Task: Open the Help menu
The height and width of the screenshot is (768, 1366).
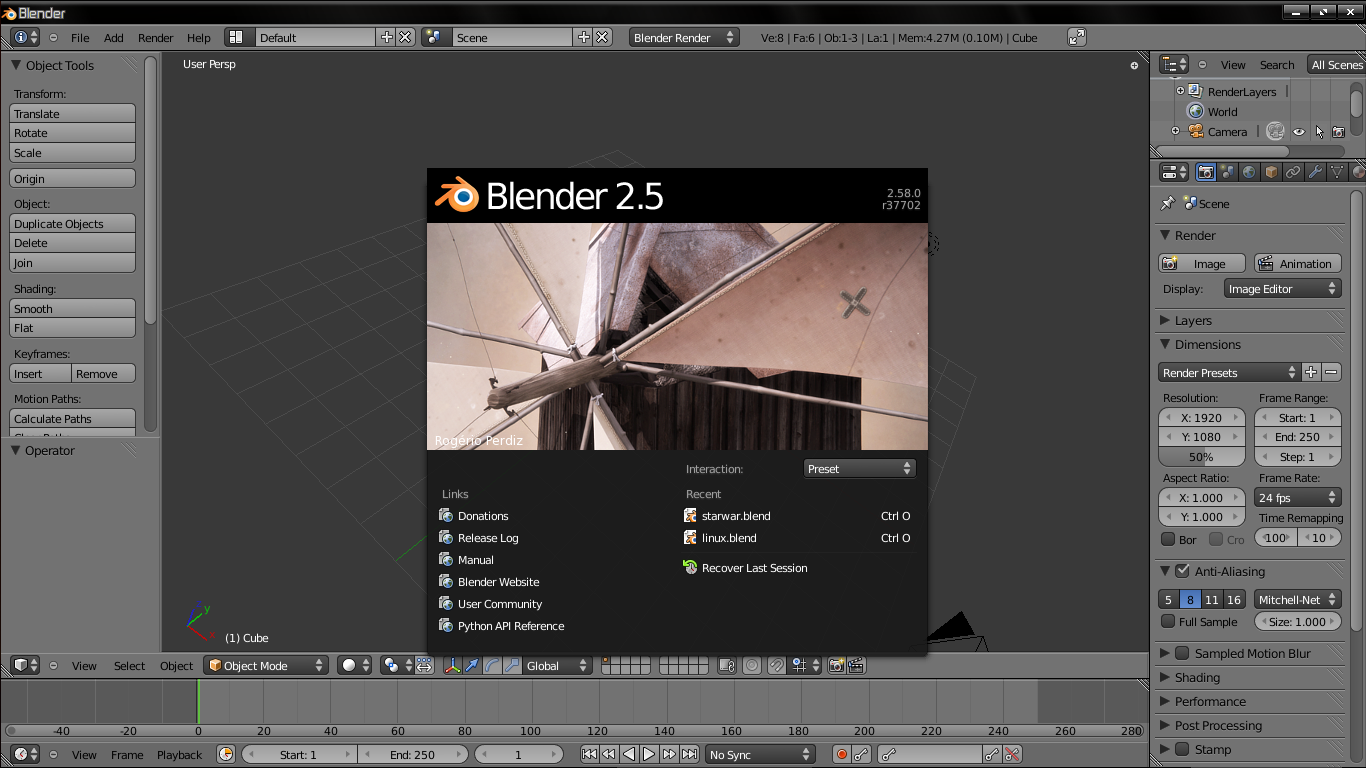Action: tap(199, 37)
